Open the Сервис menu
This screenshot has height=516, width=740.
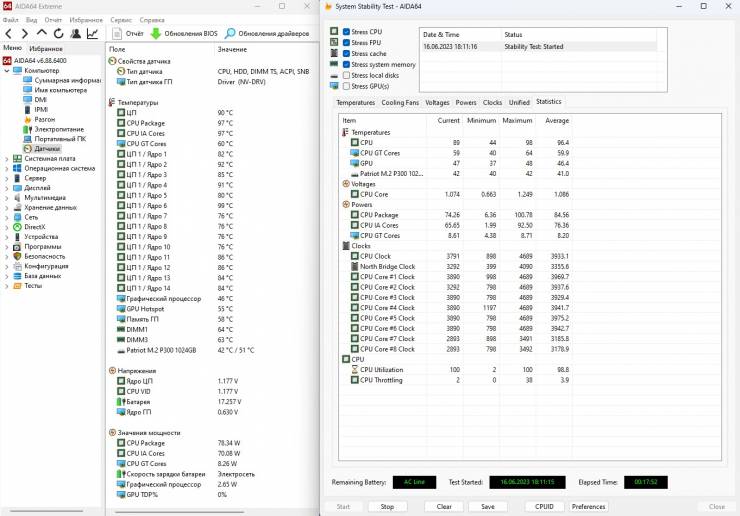(x=121, y=20)
